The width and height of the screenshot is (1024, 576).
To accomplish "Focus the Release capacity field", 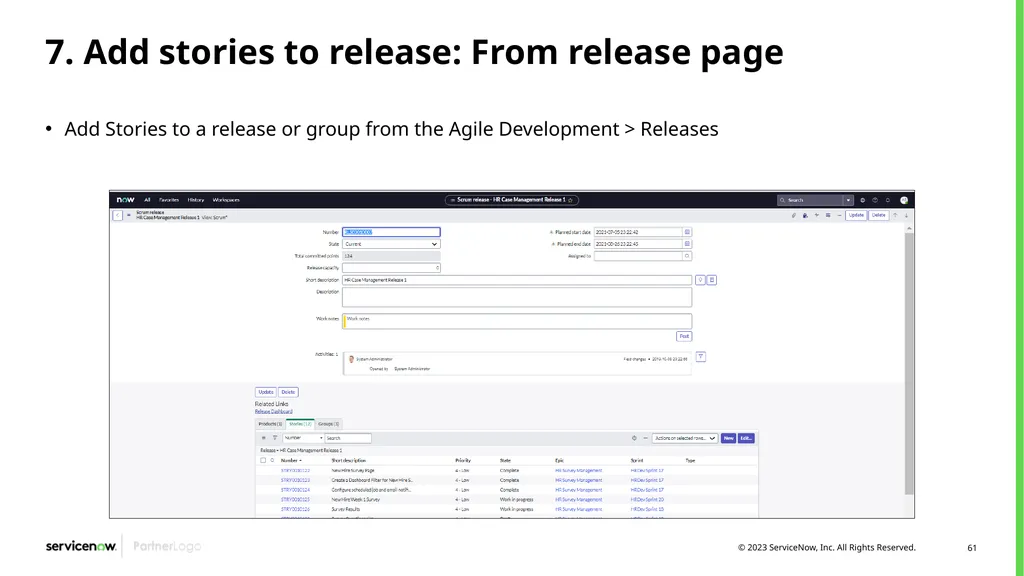I will [x=391, y=268].
